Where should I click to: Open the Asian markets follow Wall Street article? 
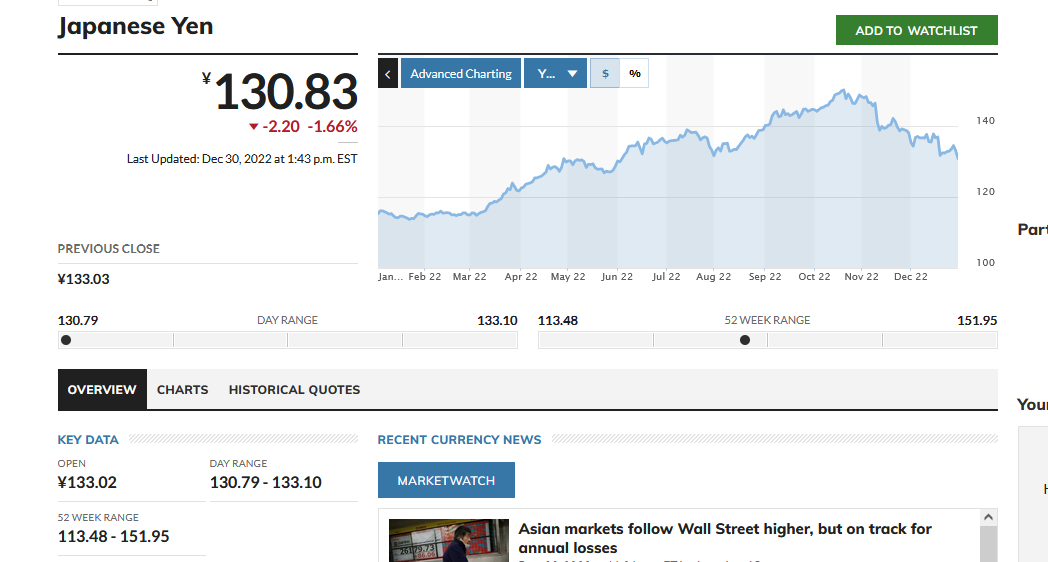(x=725, y=538)
